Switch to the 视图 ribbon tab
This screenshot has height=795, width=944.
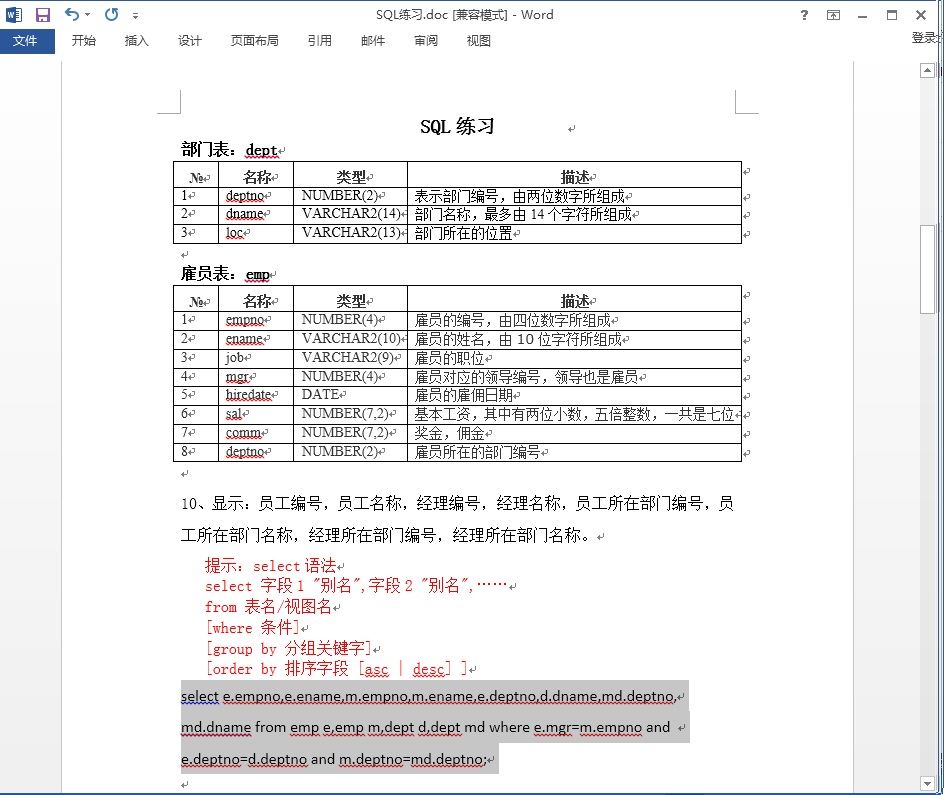coord(479,40)
